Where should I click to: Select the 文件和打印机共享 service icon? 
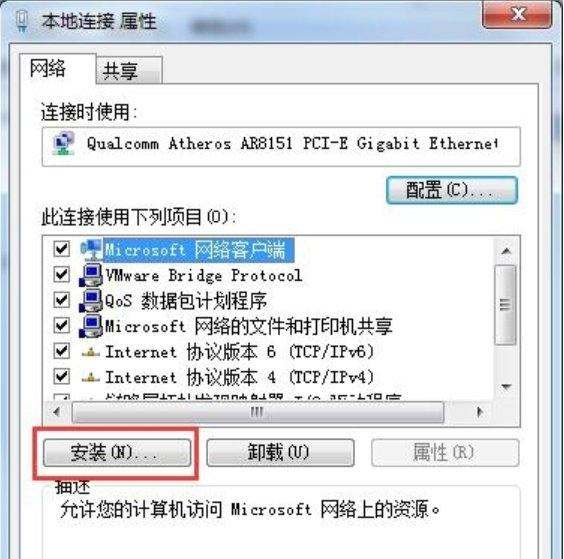(x=91, y=326)
